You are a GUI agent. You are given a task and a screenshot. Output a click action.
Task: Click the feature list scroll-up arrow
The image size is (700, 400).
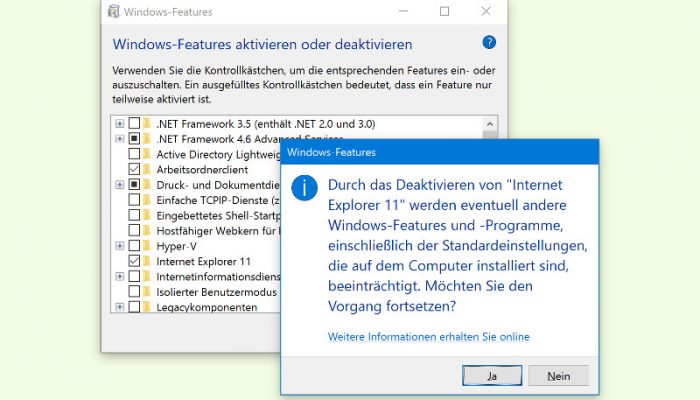pyautogui.click(x=490, y=124)
